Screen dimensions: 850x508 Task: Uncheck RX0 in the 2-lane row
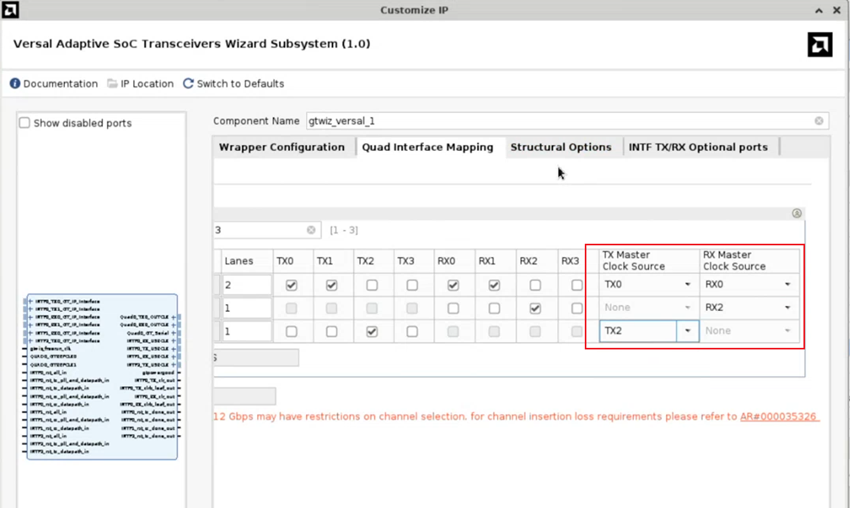click(453, 285)
